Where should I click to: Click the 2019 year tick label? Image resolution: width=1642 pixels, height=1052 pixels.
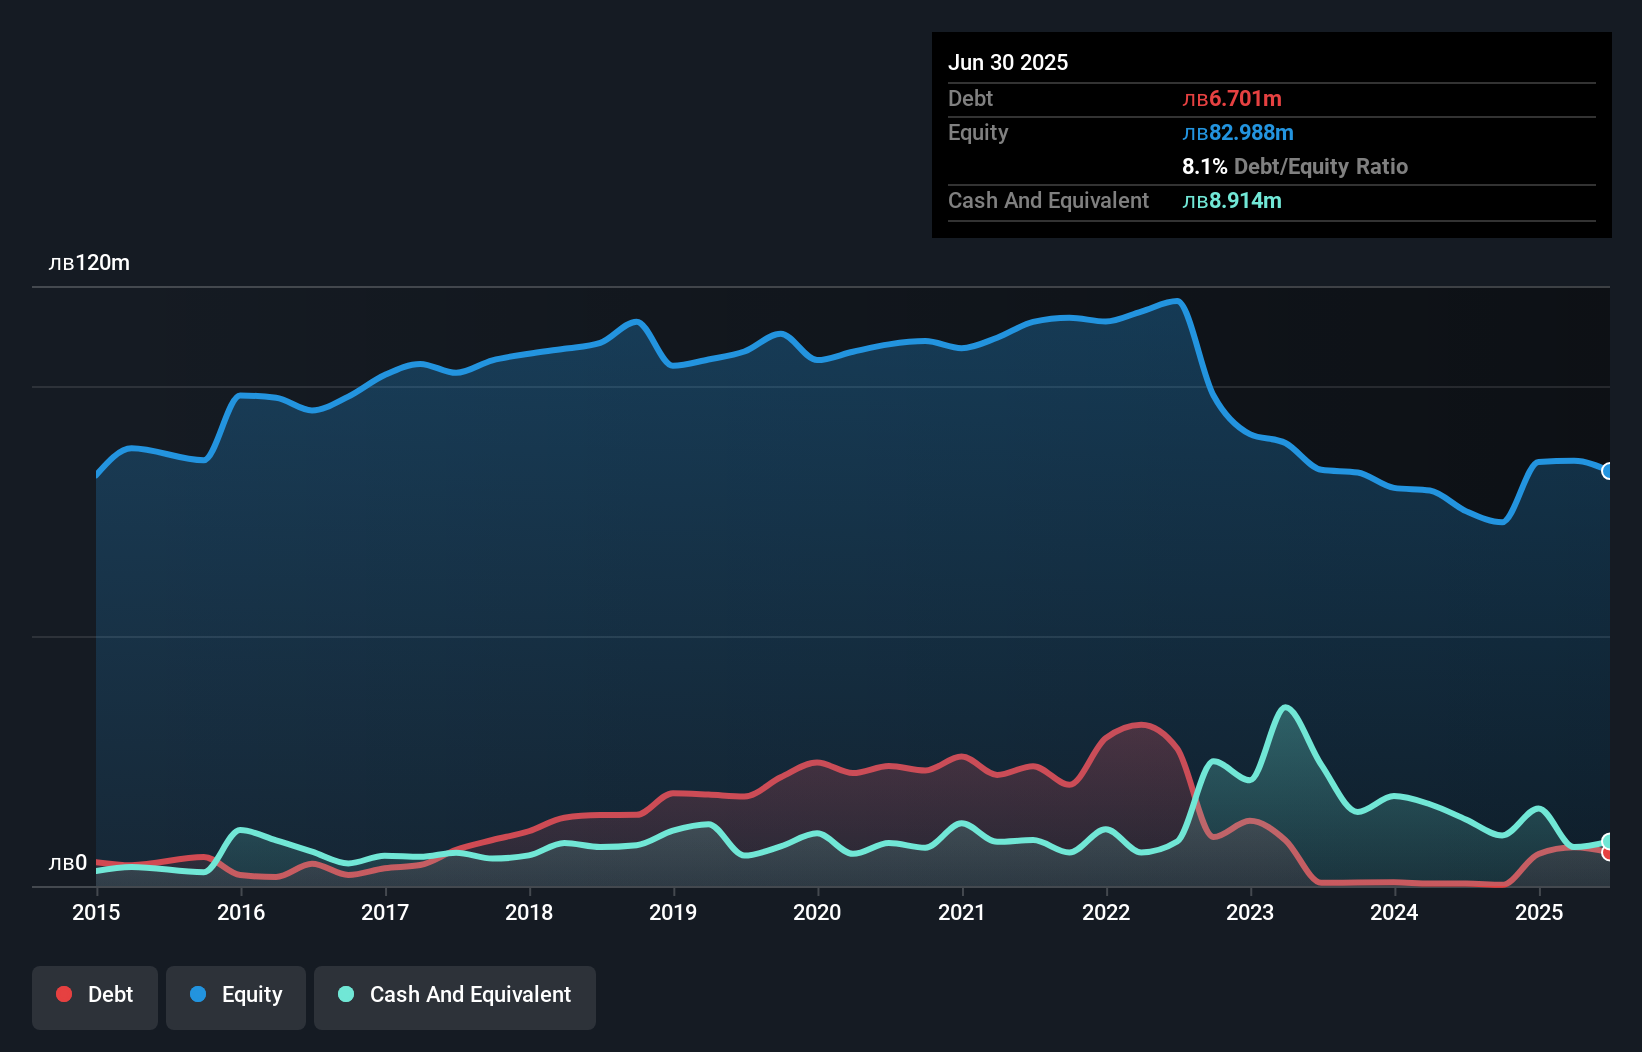[x=673, y=913]
